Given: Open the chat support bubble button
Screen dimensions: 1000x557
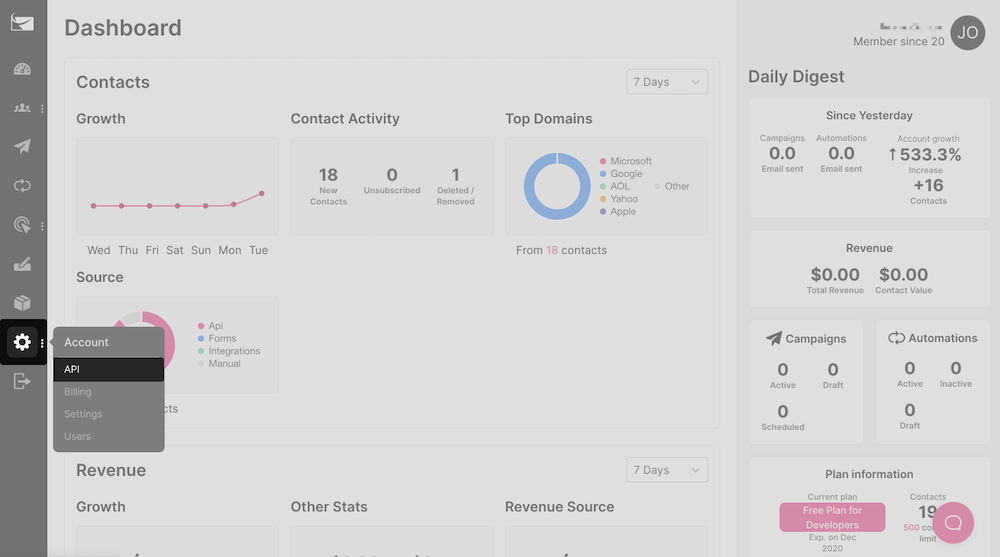Looking at the screenshot, I should coord(953,522).
